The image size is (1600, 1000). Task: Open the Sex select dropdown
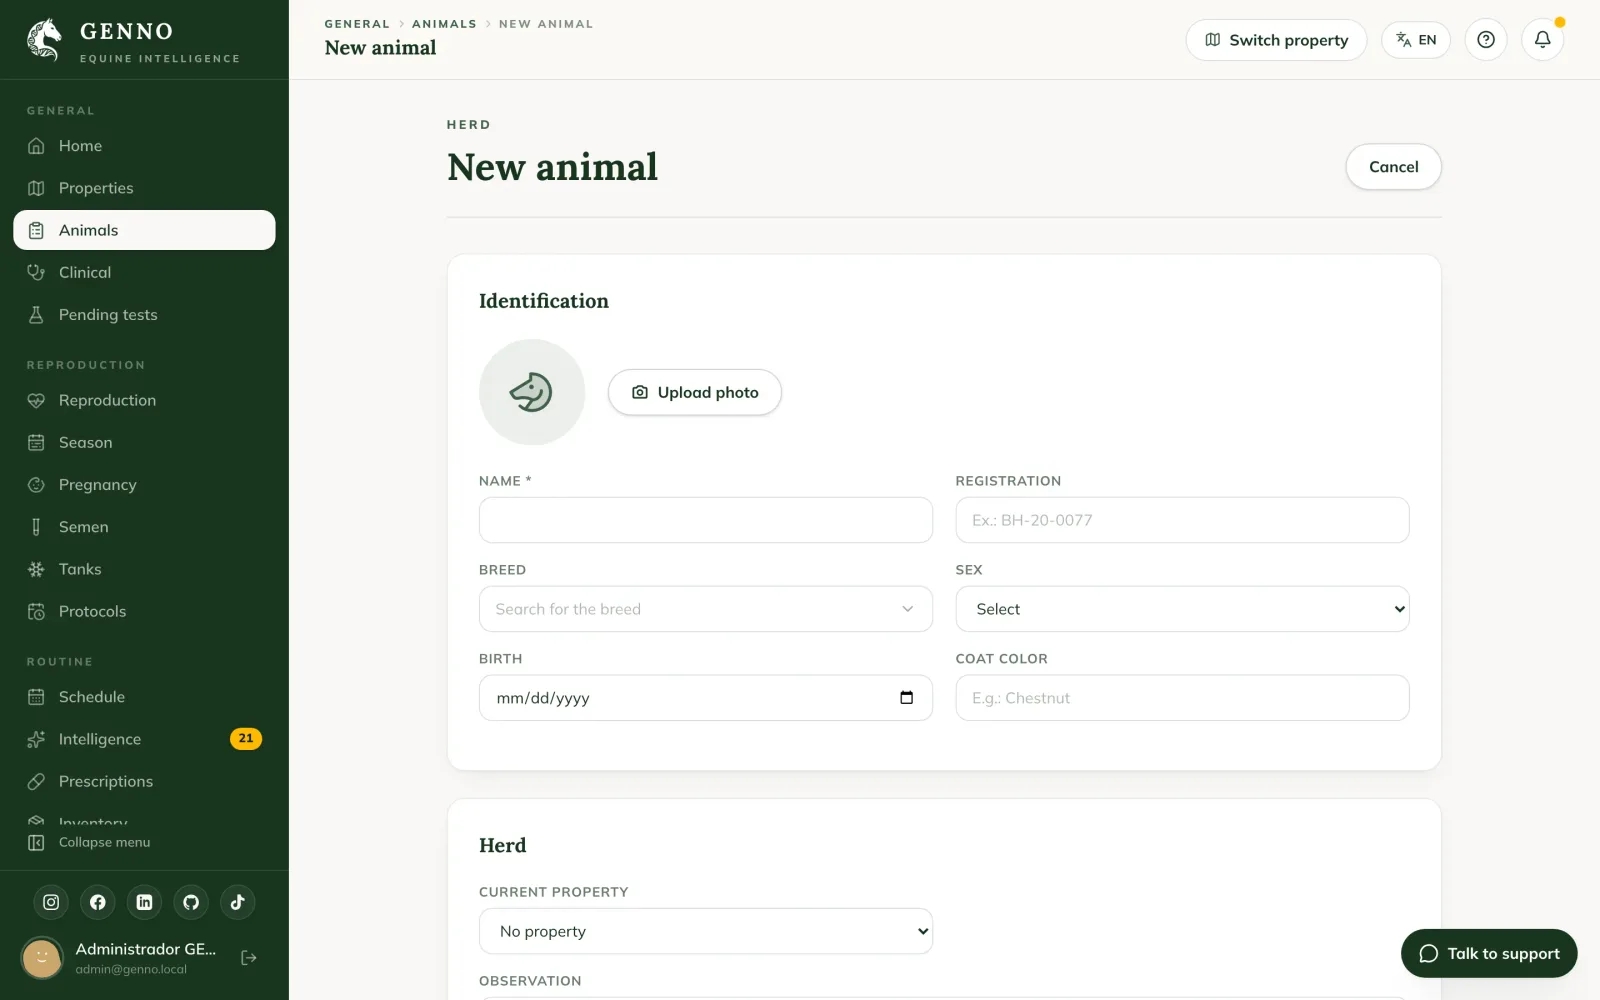pos(1182,609)
